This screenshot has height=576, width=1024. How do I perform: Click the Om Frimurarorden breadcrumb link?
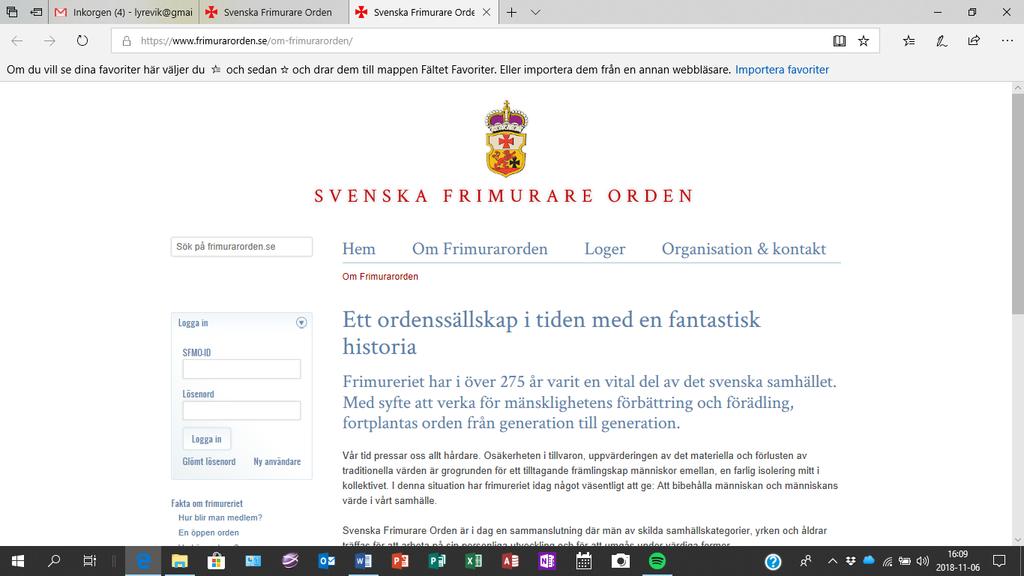click(380, 276)
